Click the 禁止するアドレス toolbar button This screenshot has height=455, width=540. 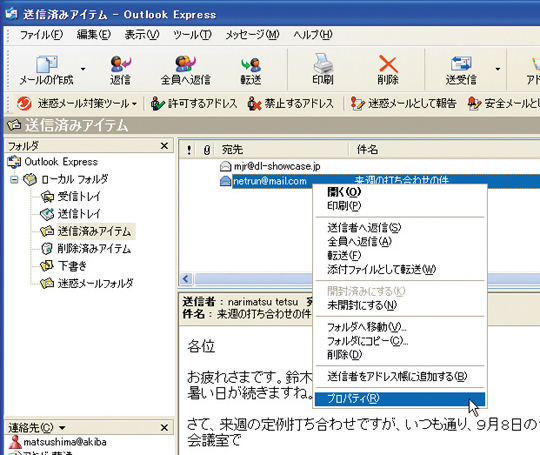click(291, 103)
